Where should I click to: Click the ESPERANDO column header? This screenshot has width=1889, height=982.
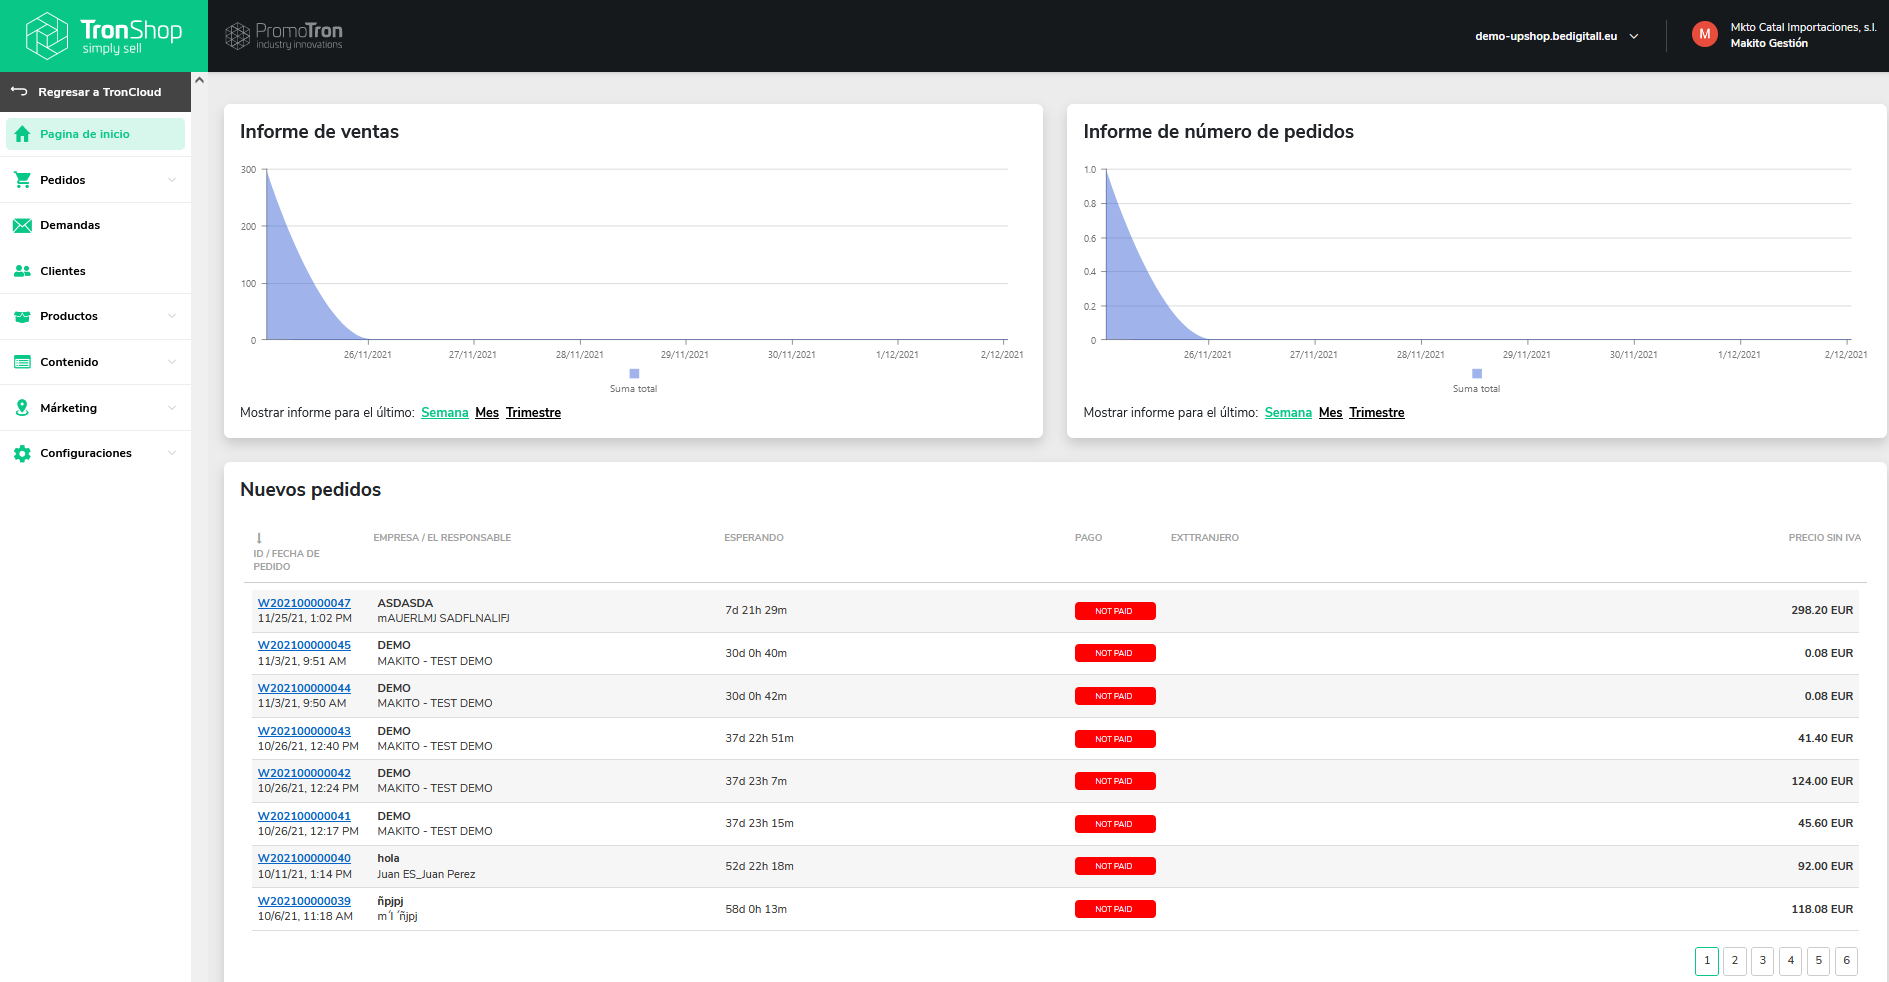[x=754, y=538]
